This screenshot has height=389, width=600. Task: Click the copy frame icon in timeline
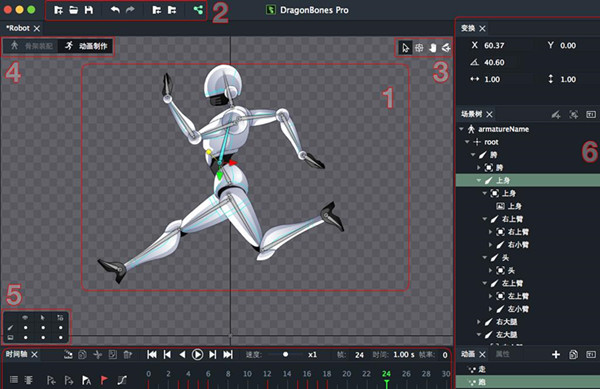pyautogui.click(x=82, y=355)
